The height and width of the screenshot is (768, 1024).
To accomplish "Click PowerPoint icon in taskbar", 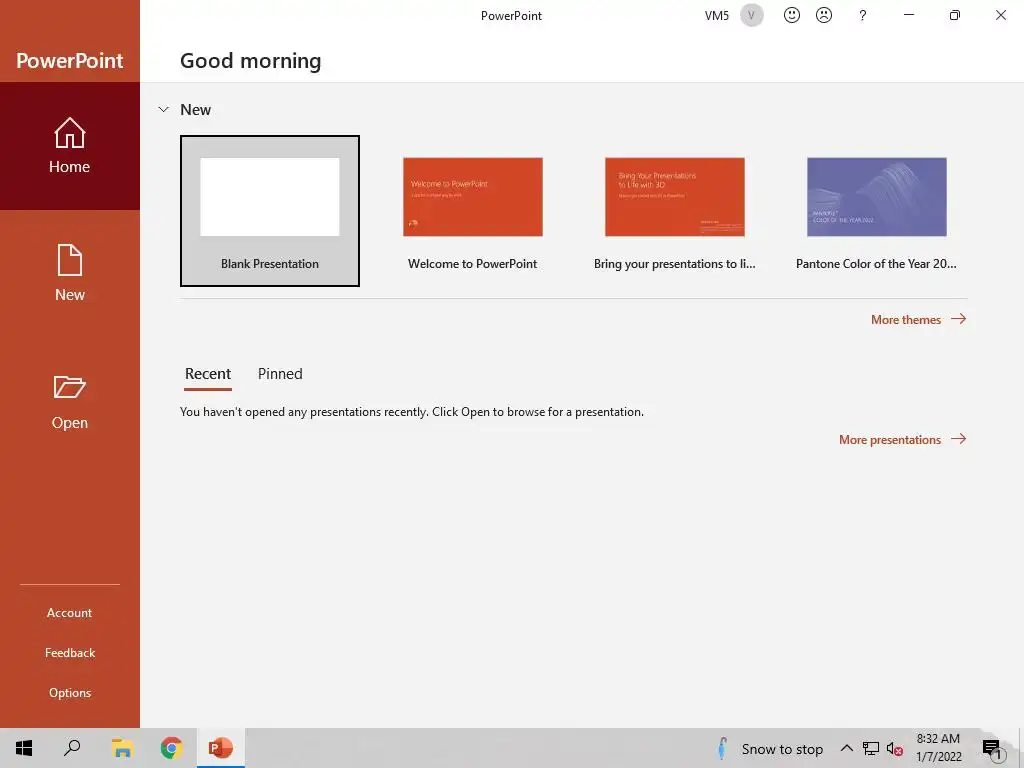I will pos(221,748).
